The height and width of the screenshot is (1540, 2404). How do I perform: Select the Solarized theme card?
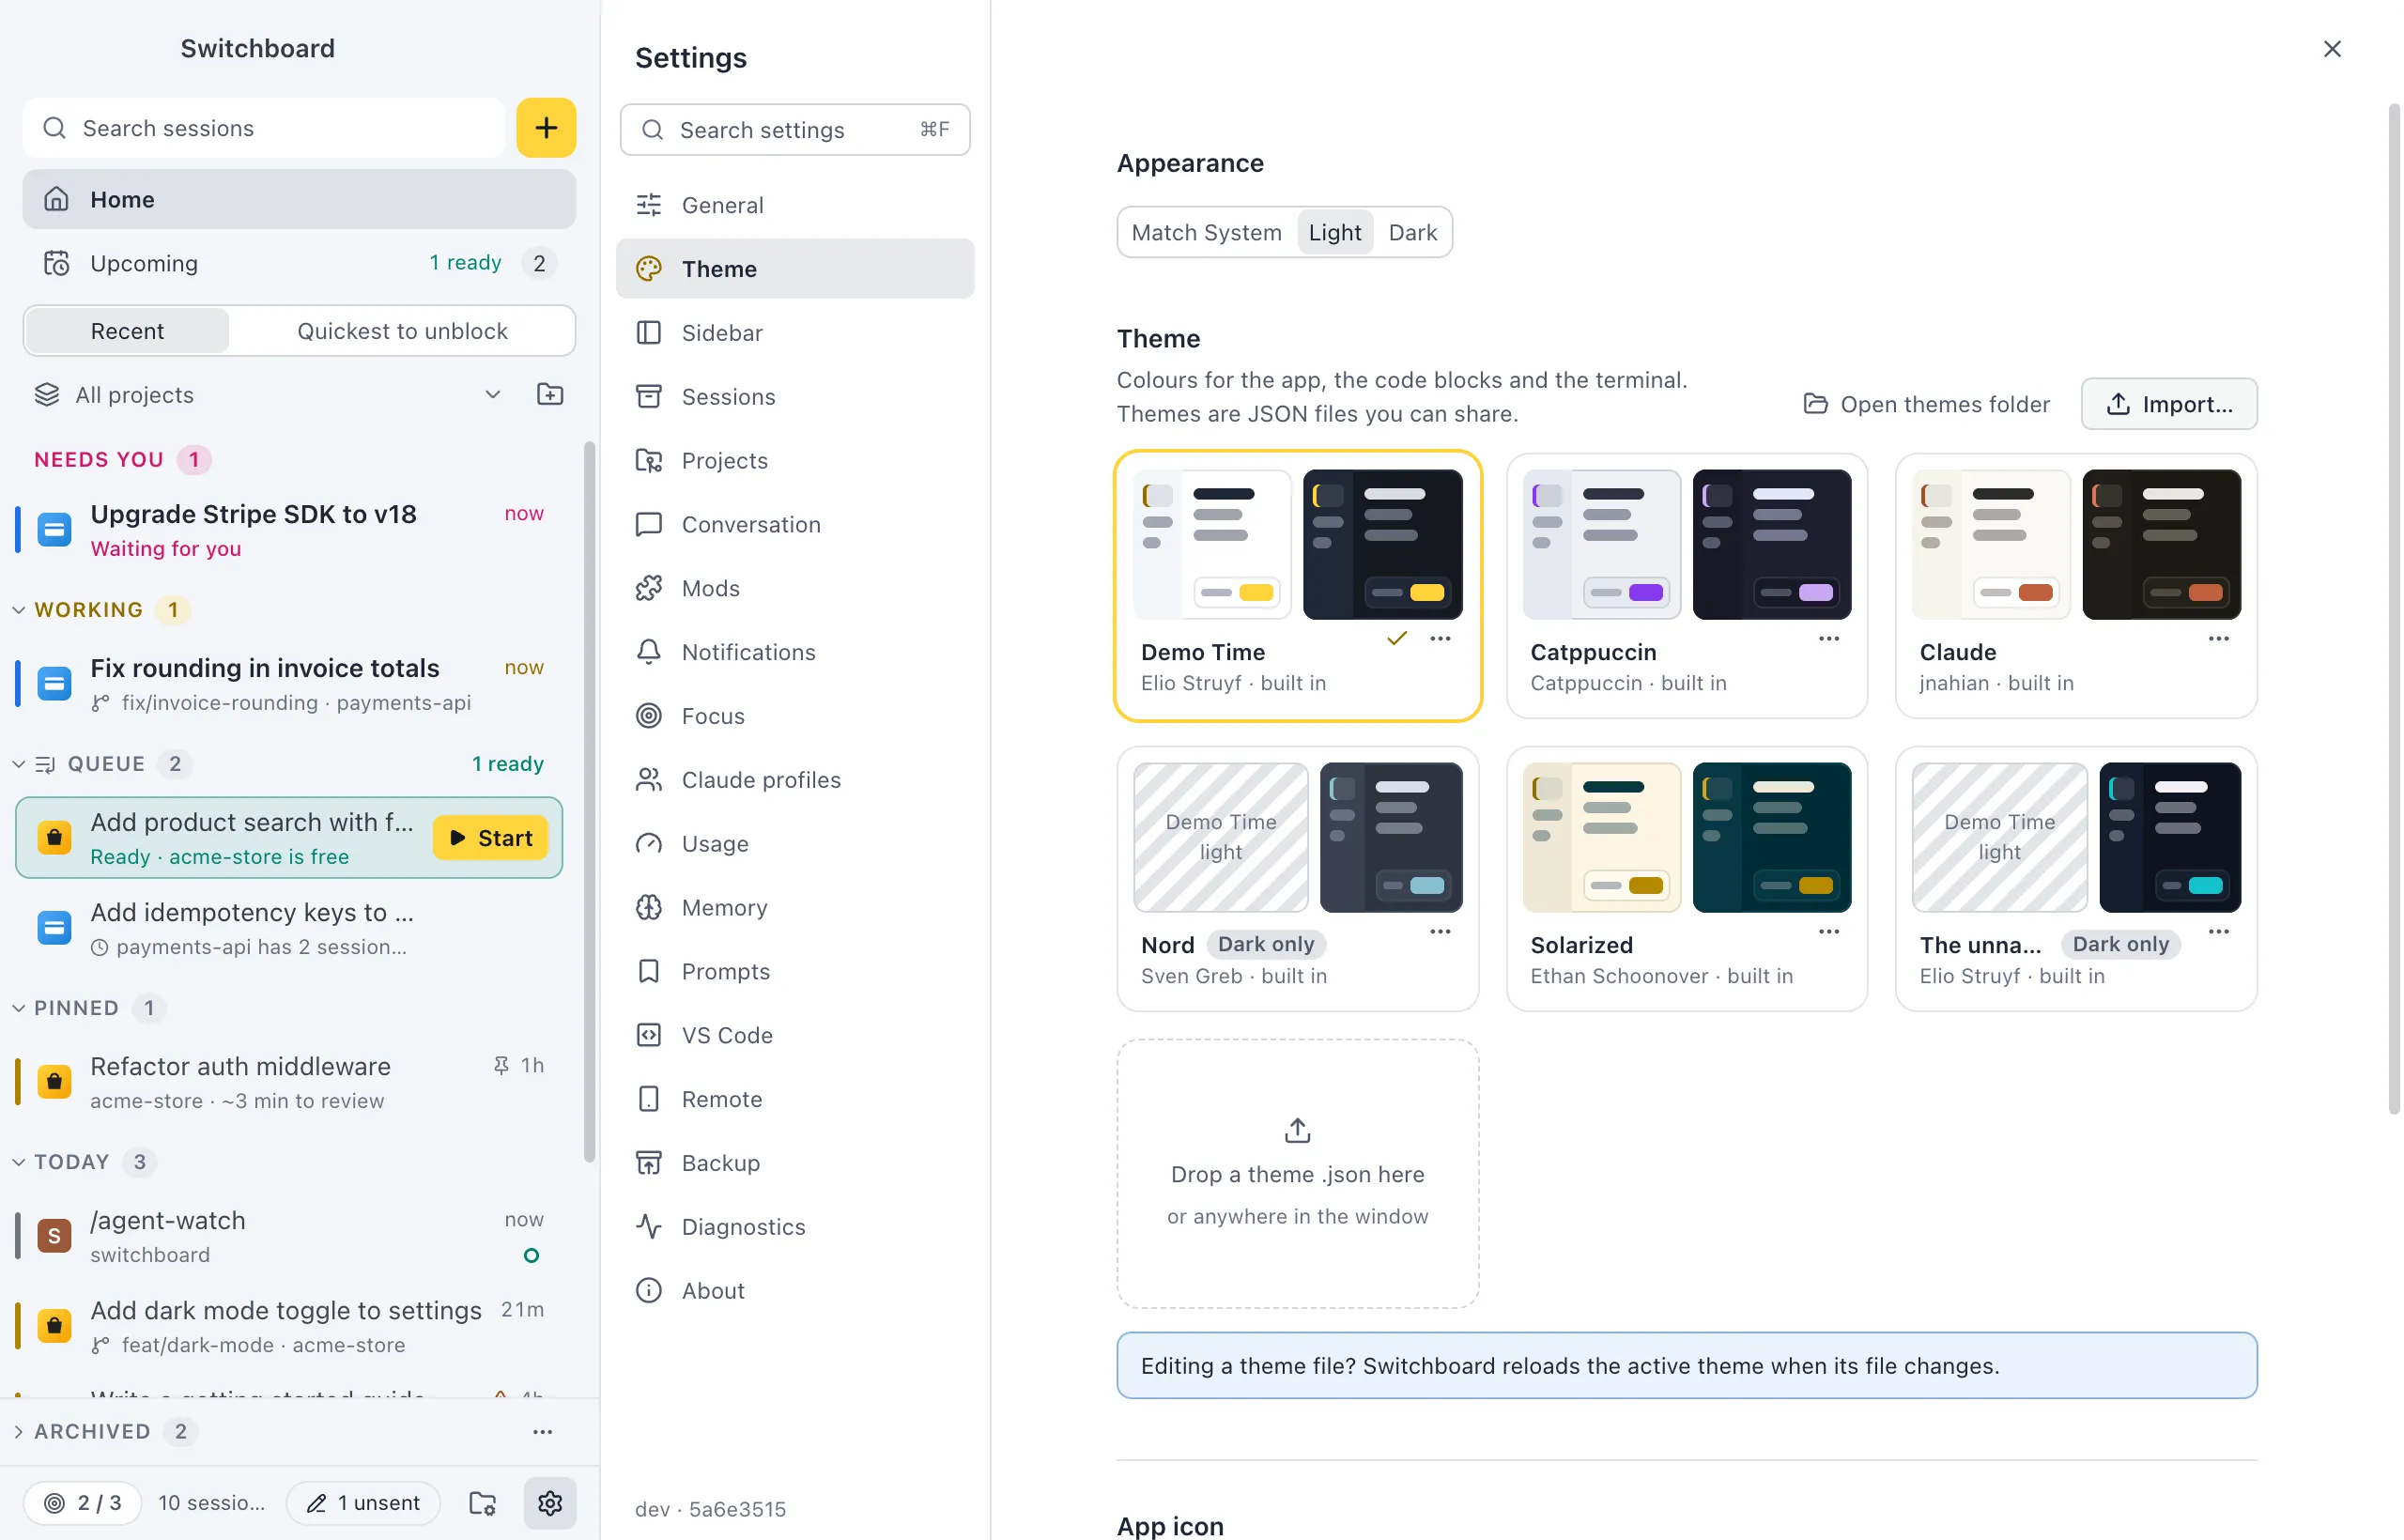click(x=1687, y=879)
